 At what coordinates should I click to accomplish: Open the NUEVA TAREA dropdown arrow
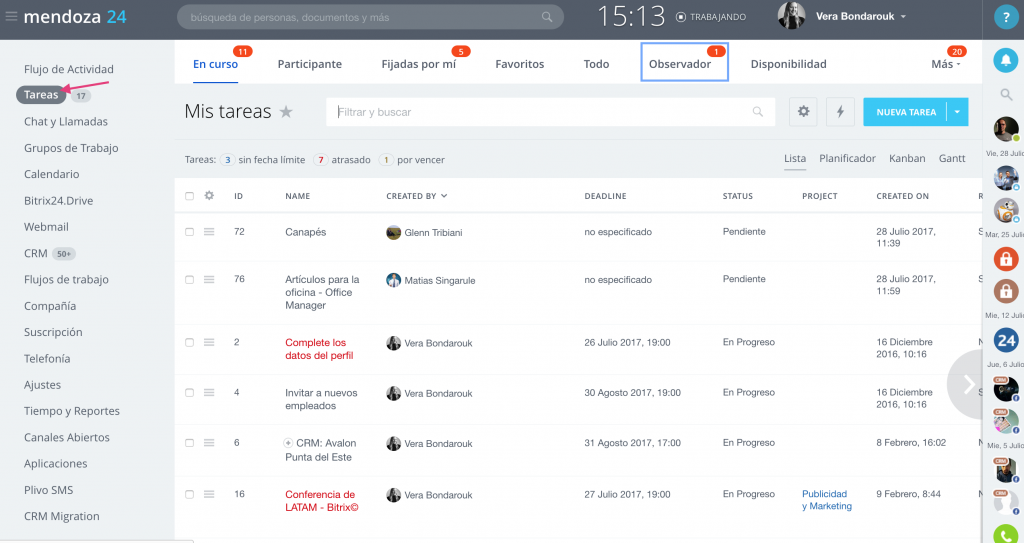[x=957, y=112]
